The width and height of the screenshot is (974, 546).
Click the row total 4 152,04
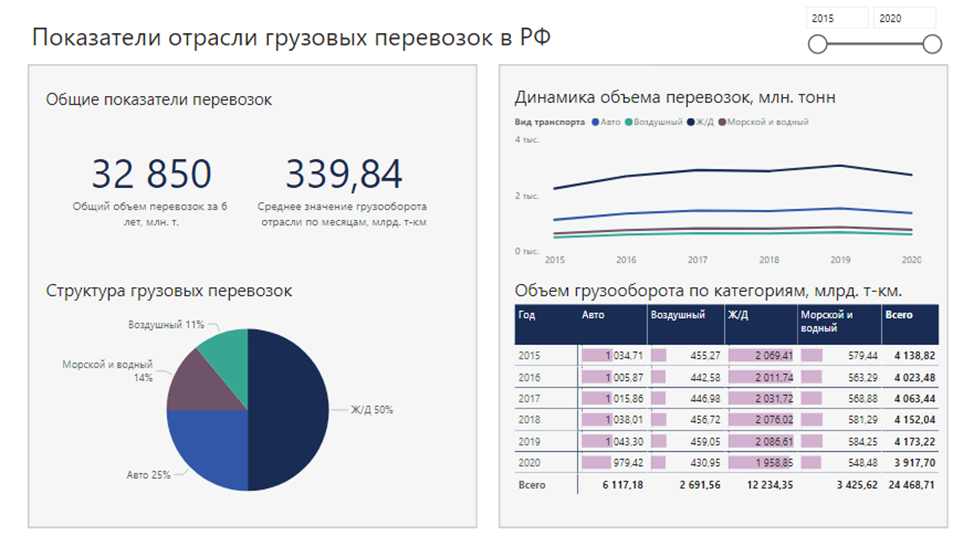[914, 420]
